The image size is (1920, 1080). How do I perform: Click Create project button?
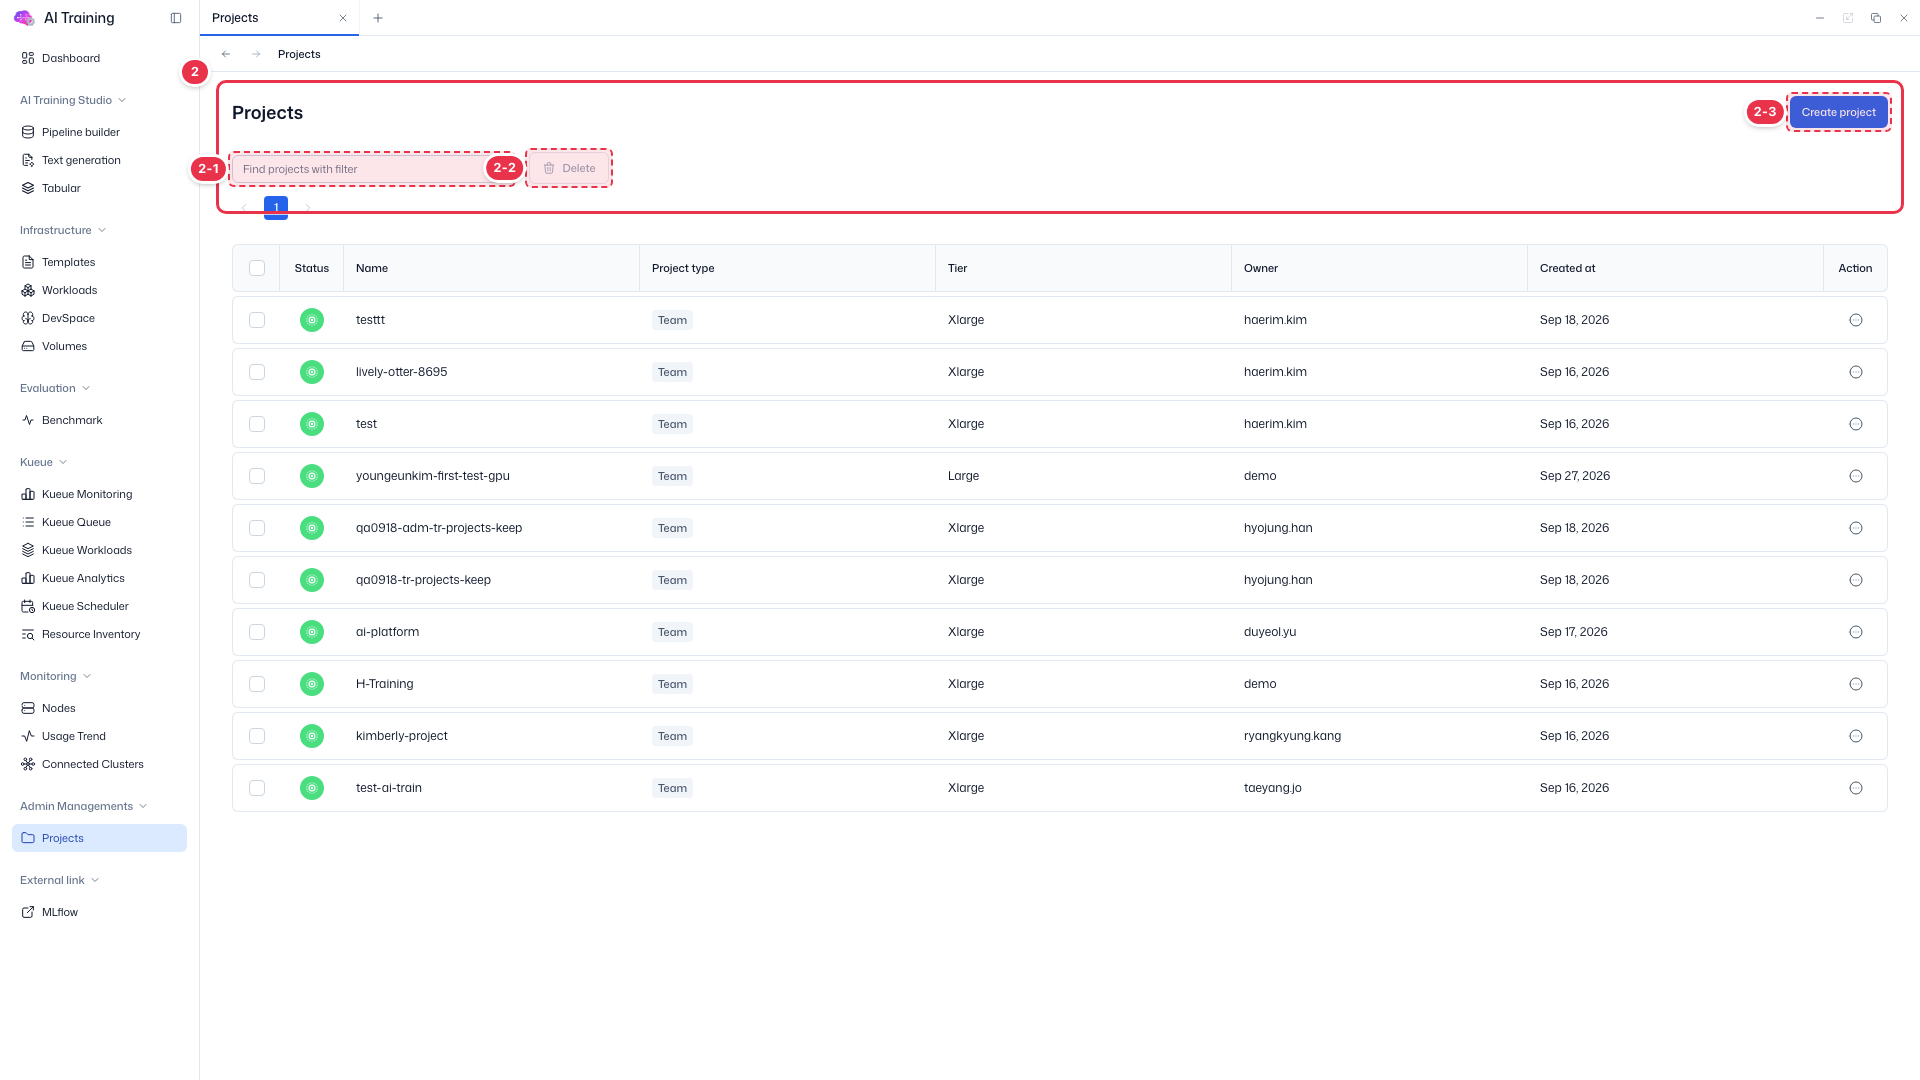pyautogui.click(x=1838, y=112)
